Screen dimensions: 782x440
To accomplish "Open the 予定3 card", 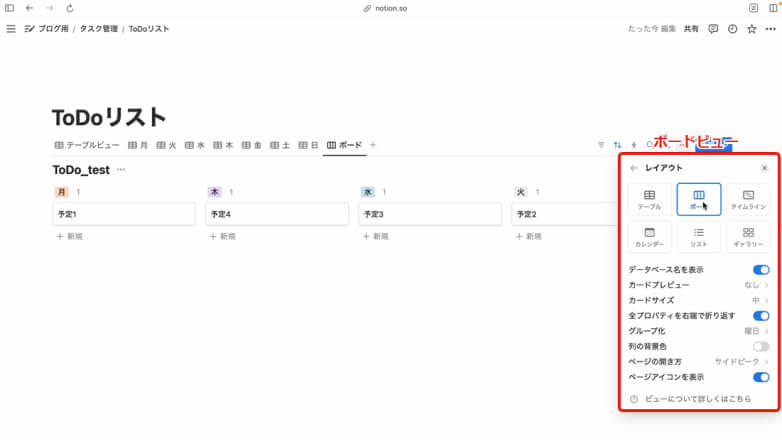I will click(x=430, y=214).
